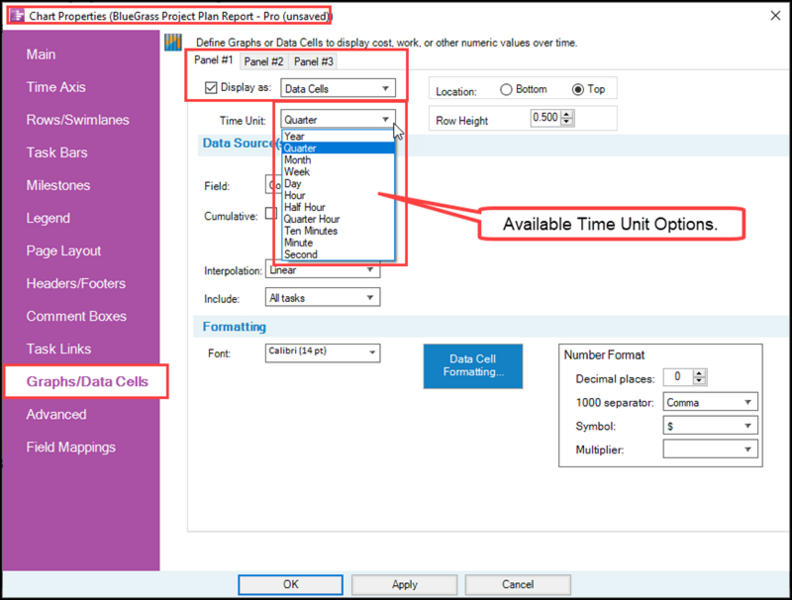Click the OK button

(290, 584)
